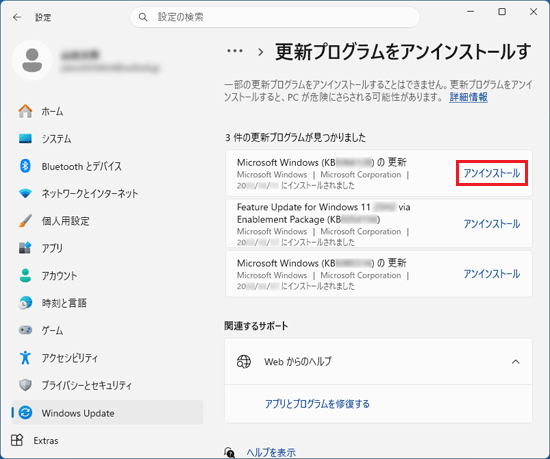Click the 設定 title text
Viewport: 550px width, 459px height.
pos(43,17)
